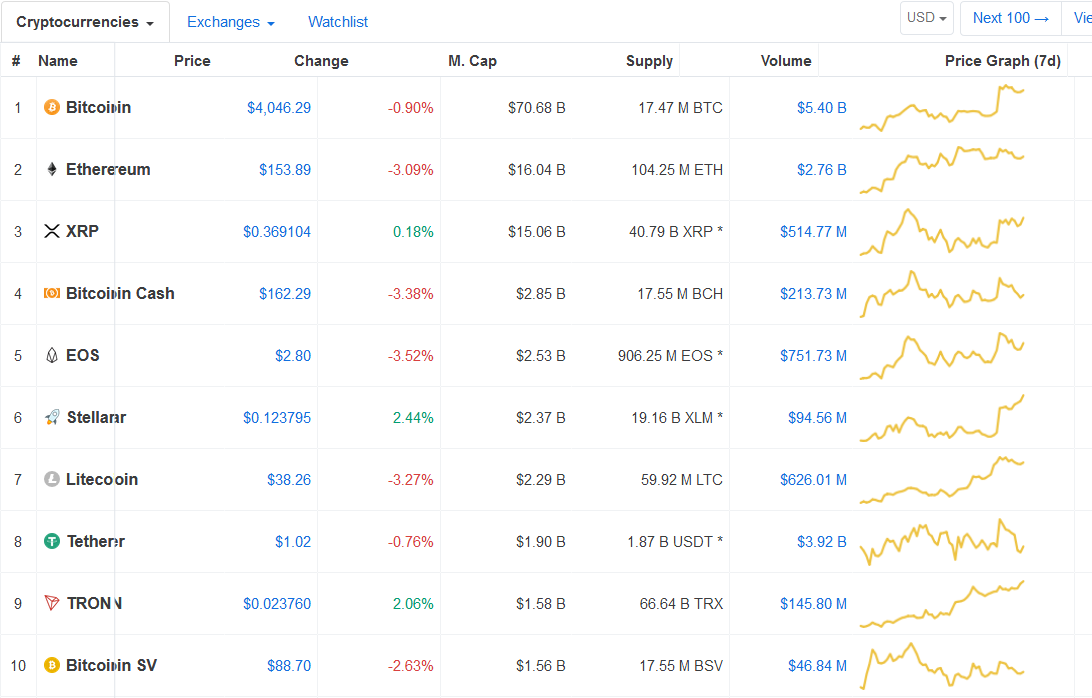Click the Tether logo icon
1092x698 pixels.
coord(52,541)
